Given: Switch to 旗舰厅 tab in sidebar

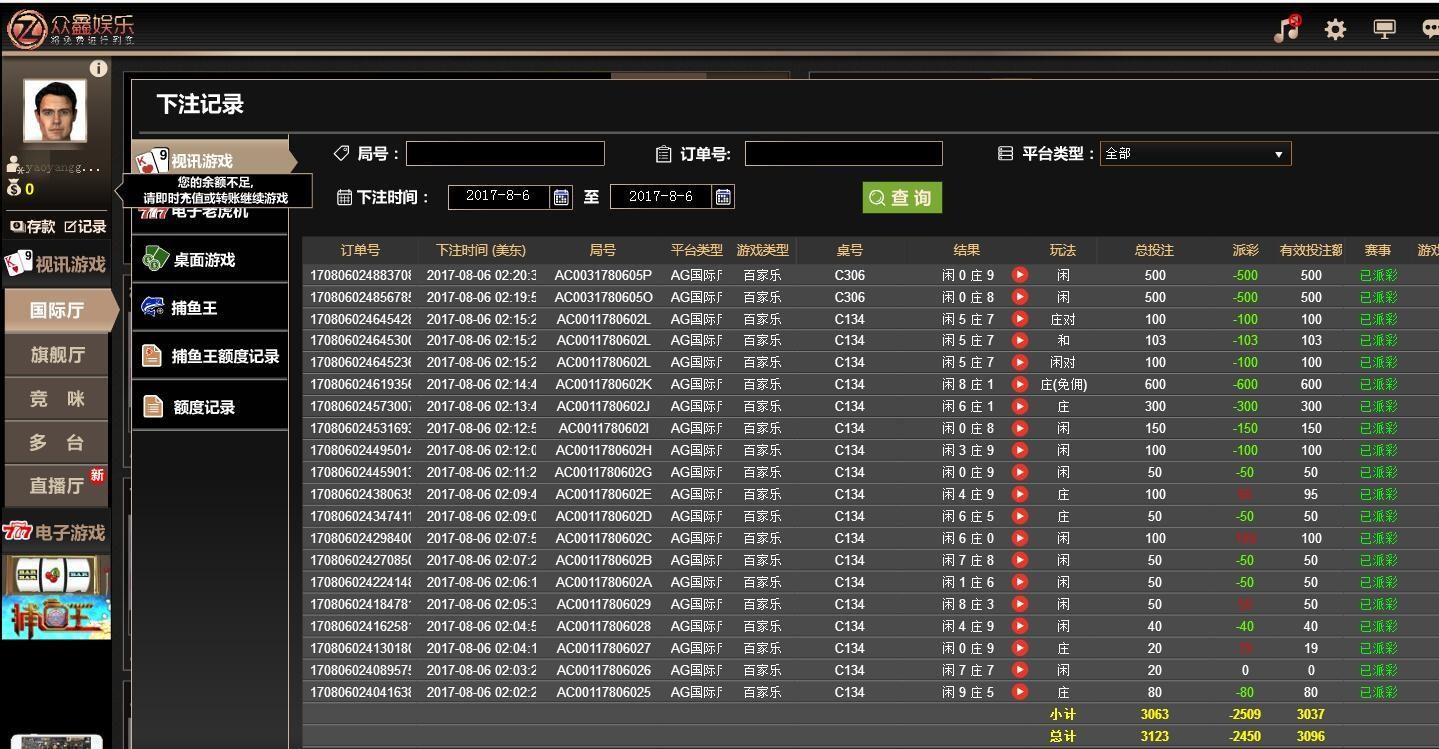Looking at the screenshot, I should click(x=57, y=355).
